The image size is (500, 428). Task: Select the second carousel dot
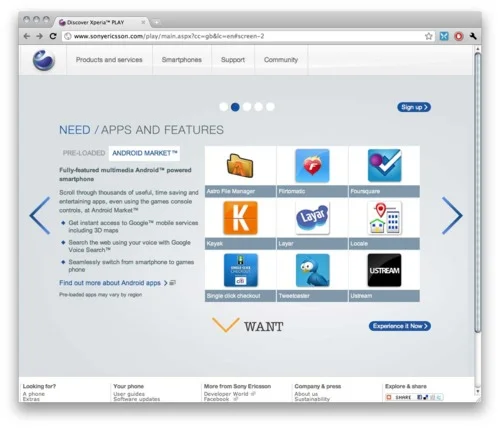tap(235, 107)
